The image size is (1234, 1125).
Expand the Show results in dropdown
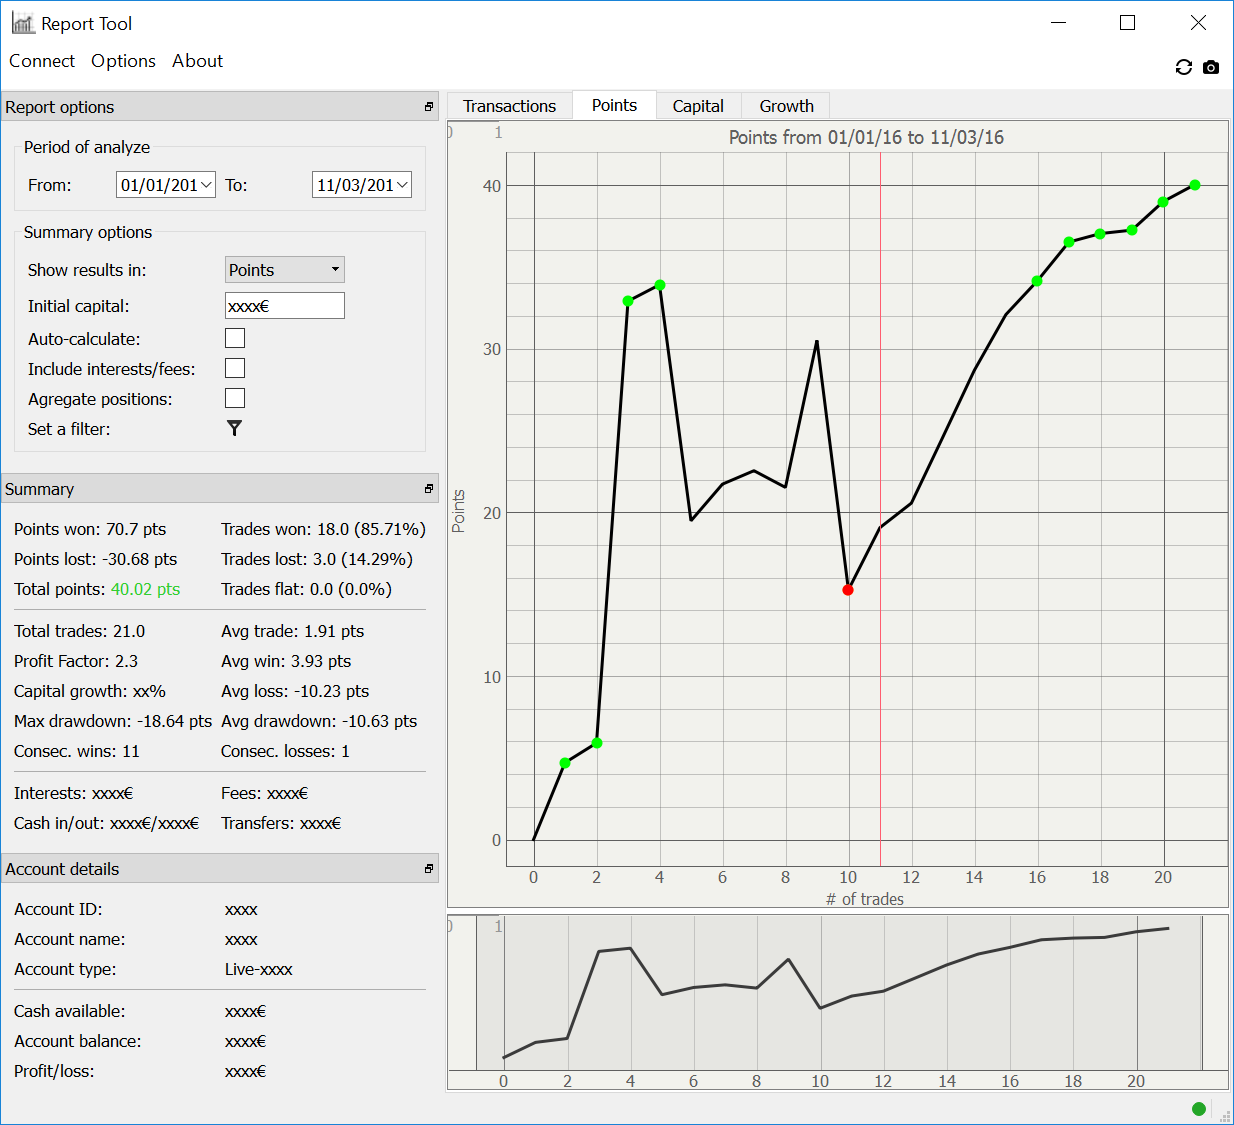pos(285,270)
